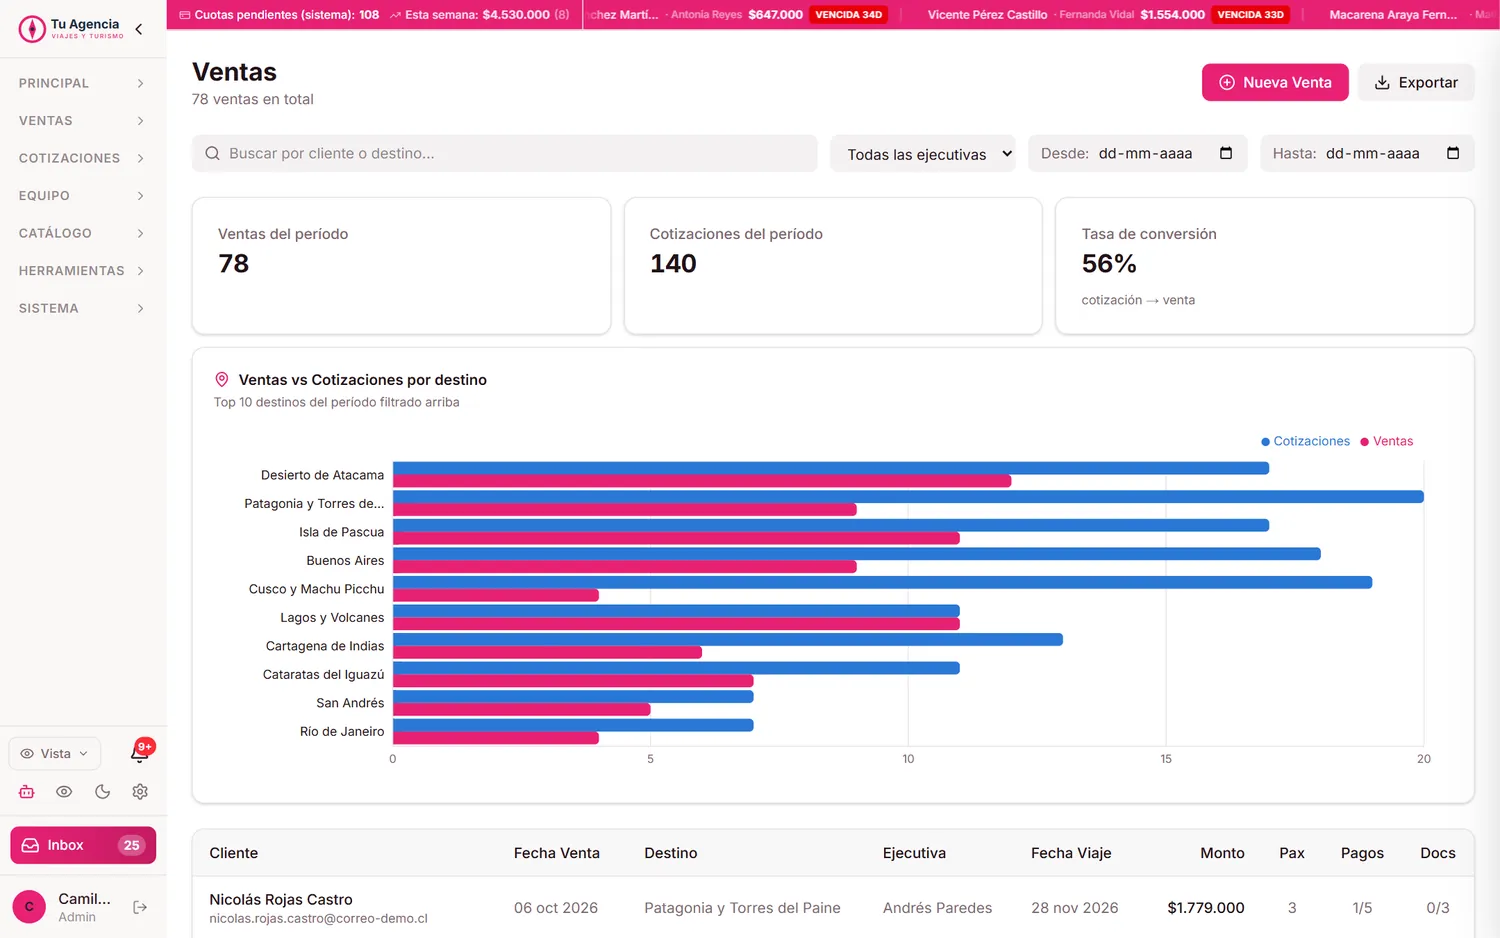Open the Desde date calendar picker icon
Image resolution: width=1500 pixels, height=938 pixels.
pos(1226,153)
